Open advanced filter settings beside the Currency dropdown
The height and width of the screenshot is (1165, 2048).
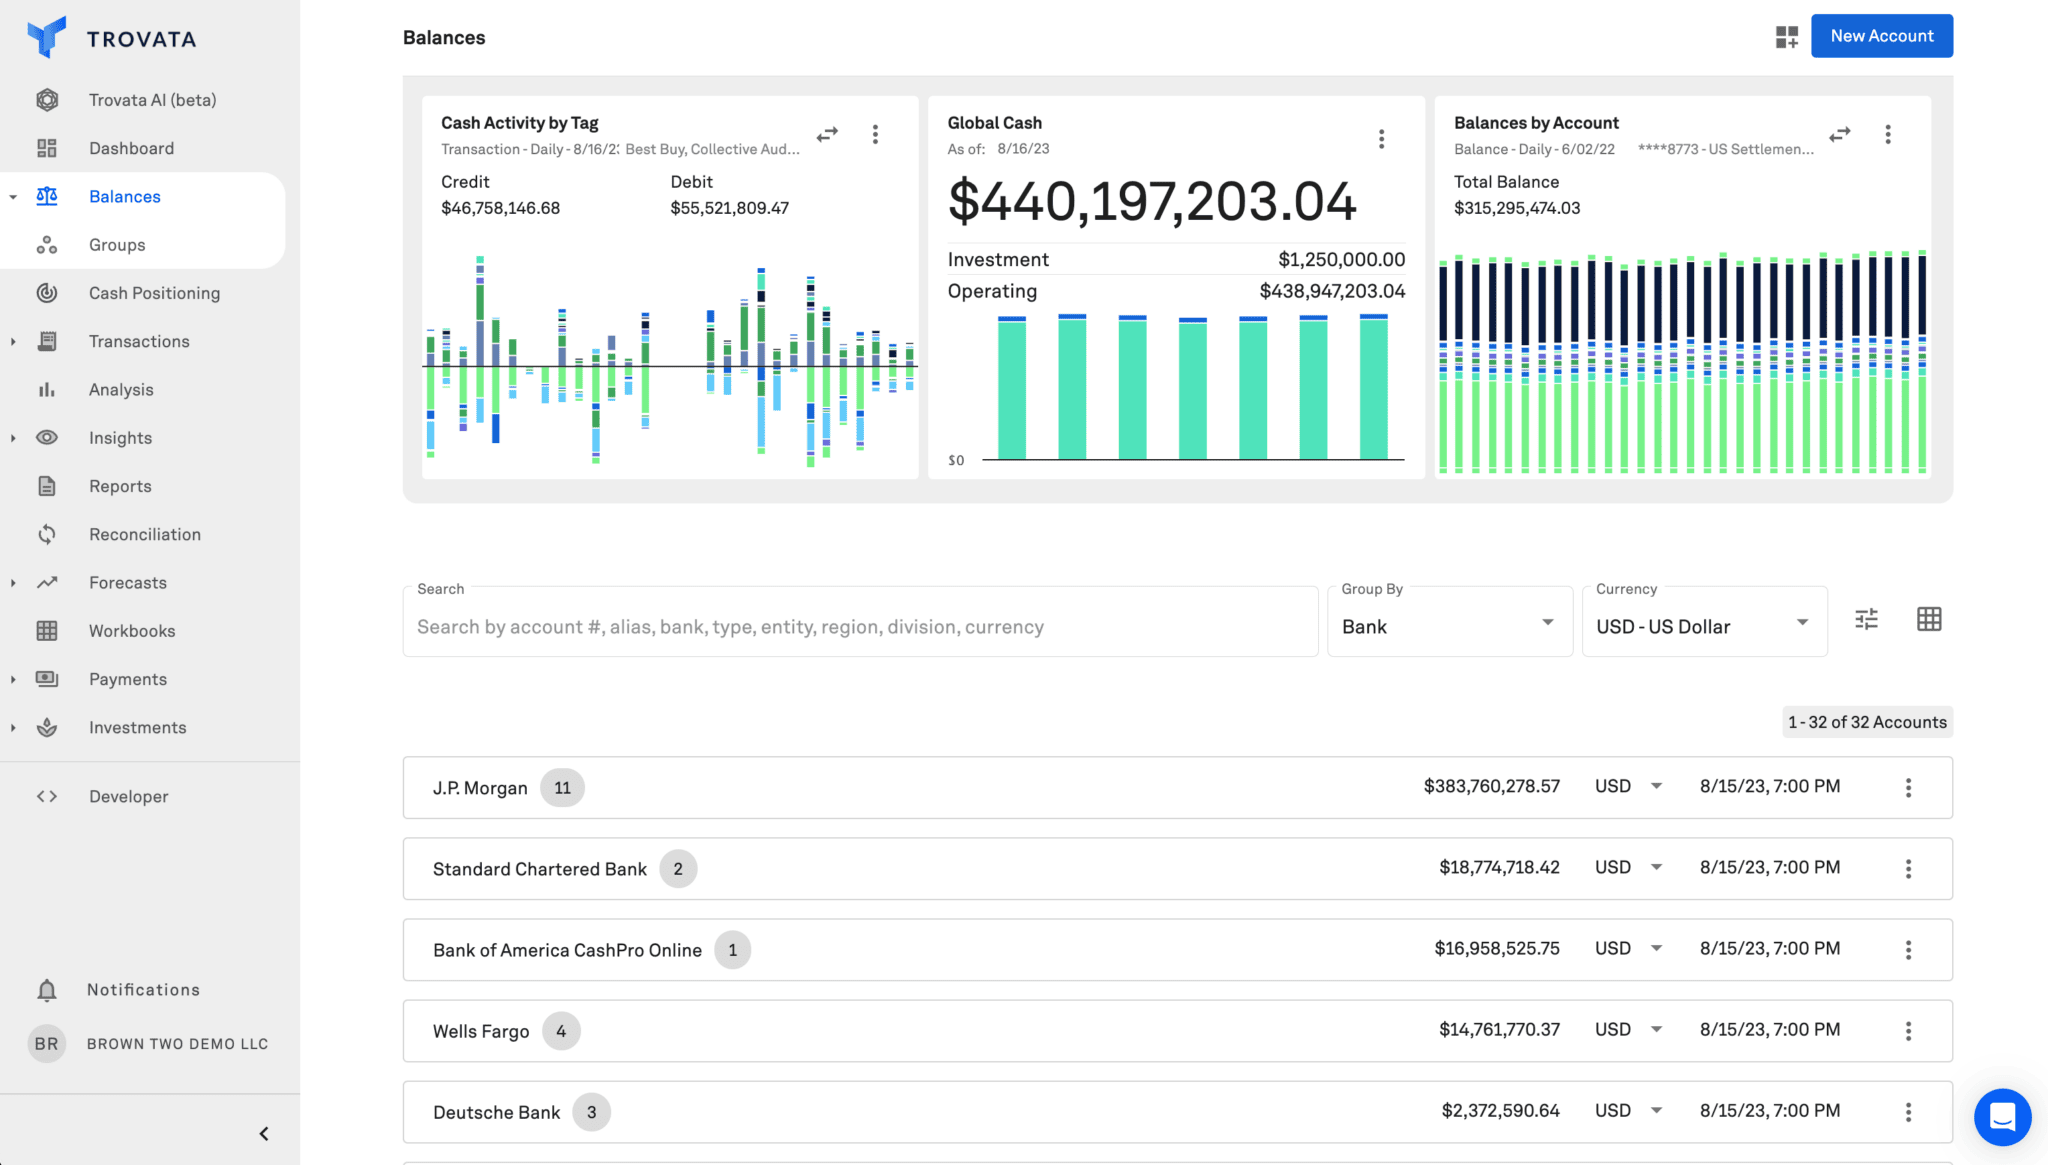tap(1866, 620)
